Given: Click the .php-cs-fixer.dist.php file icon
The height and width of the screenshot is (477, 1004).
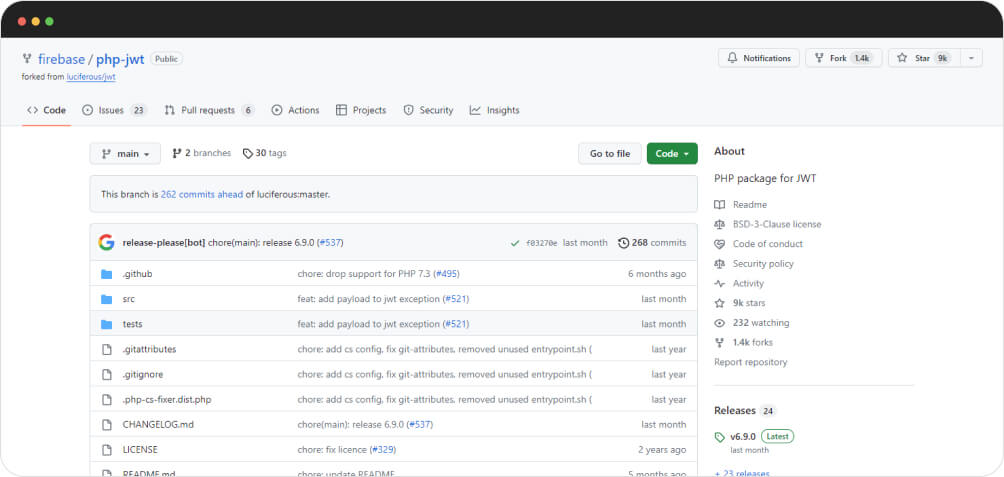Looking at the screenshot, I should (107, 400).
